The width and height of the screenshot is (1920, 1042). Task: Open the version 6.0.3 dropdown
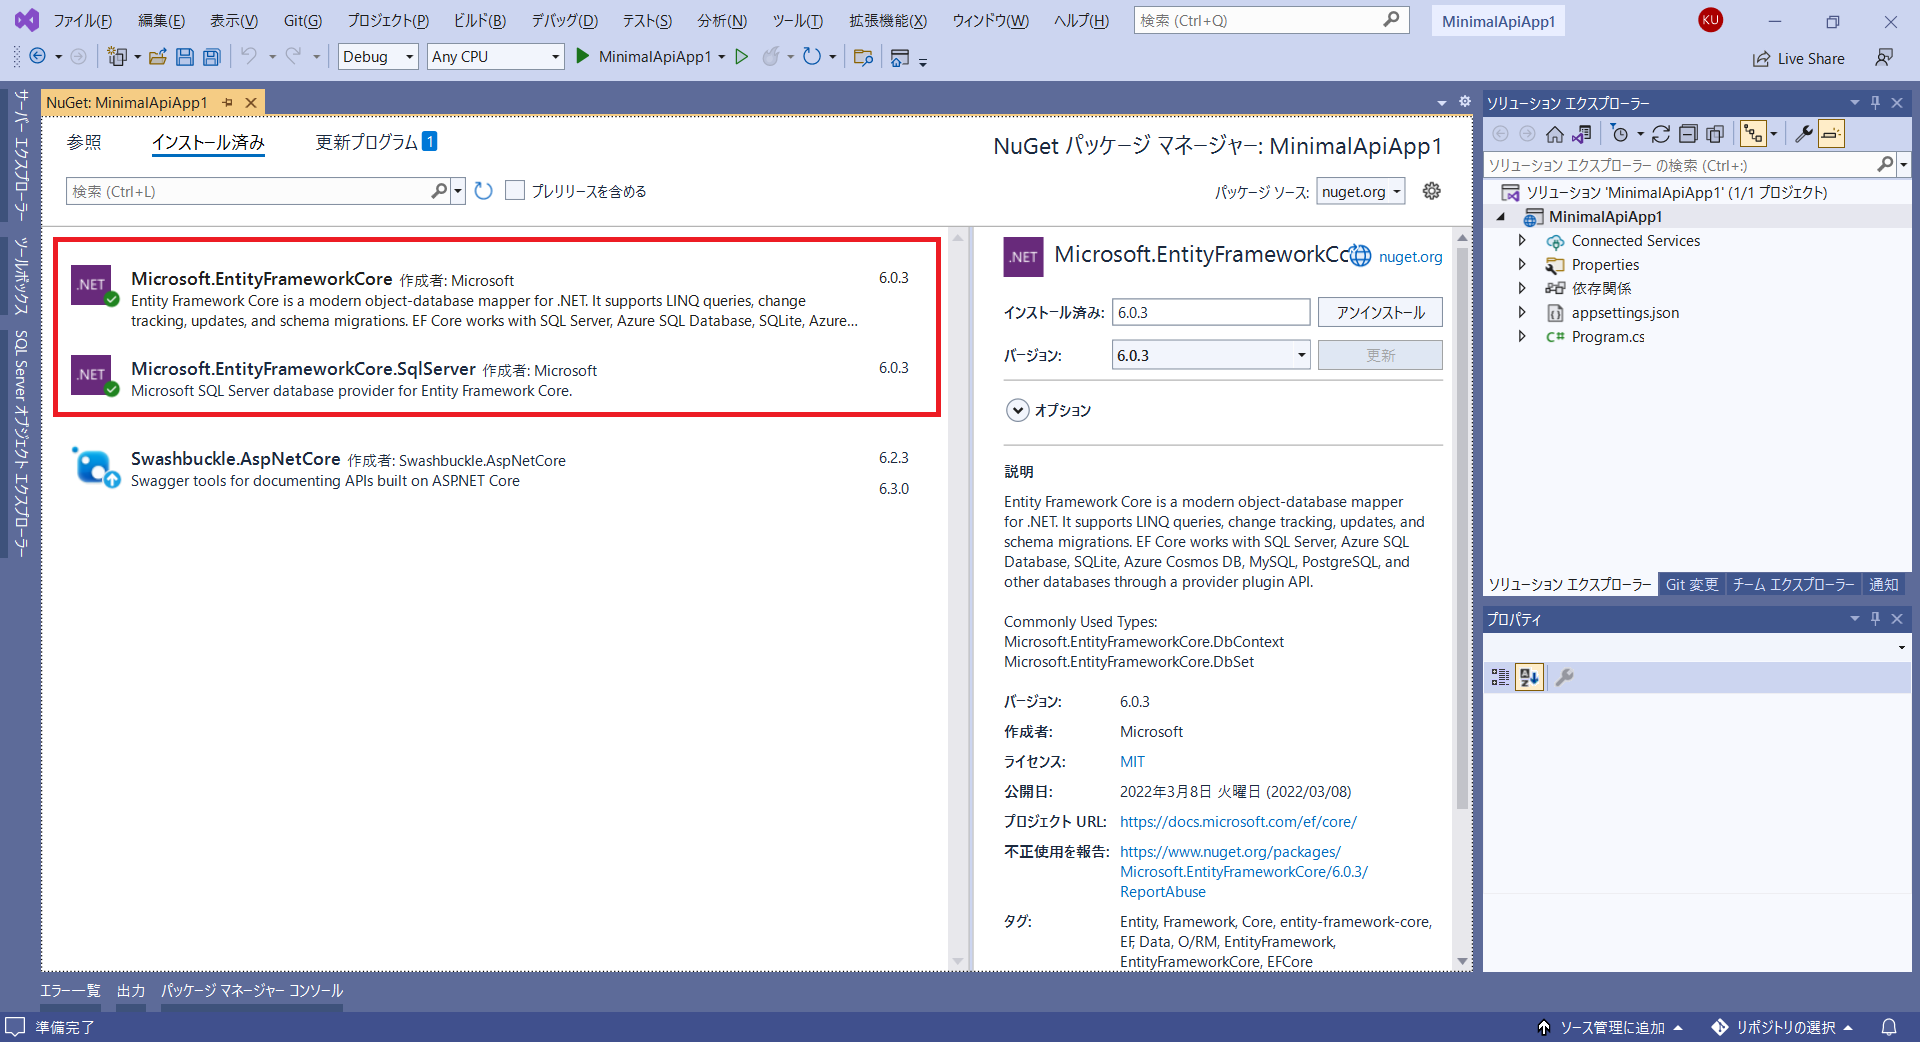pos(1211,355)
